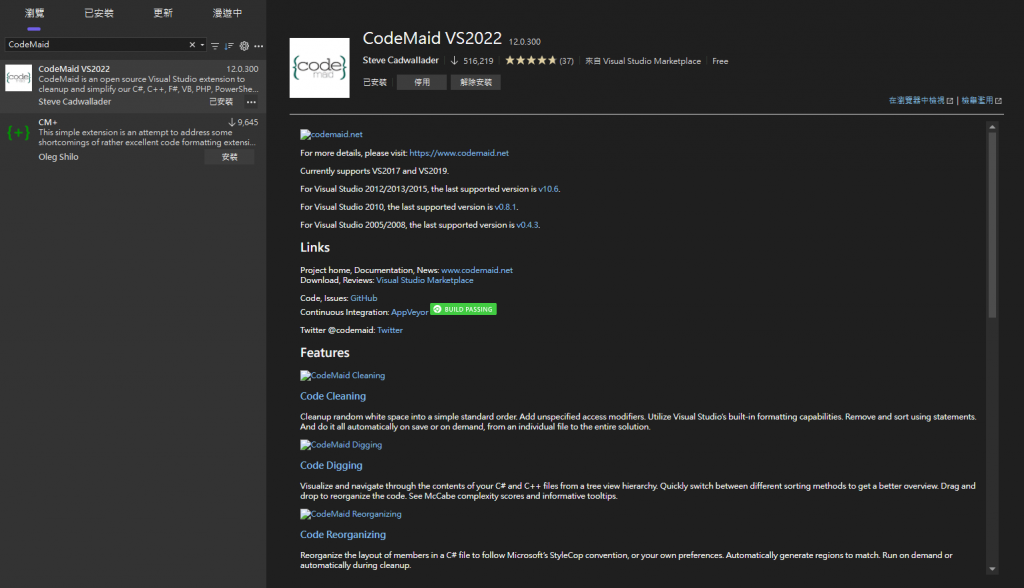This screenshot has height=588, width=1024.
Task: Open more options beside the gear icon
Action: tap(259, 46)
